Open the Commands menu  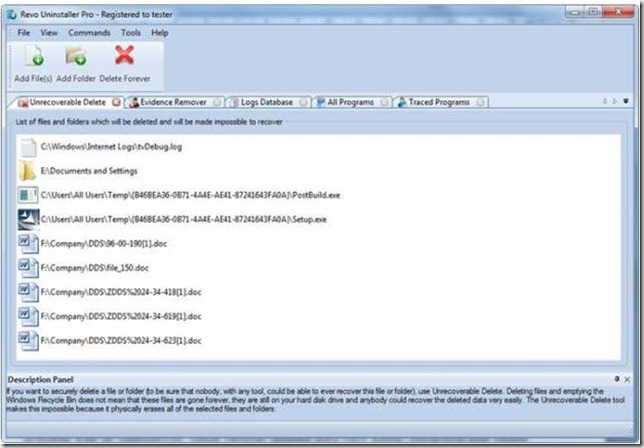click(89, 33)
